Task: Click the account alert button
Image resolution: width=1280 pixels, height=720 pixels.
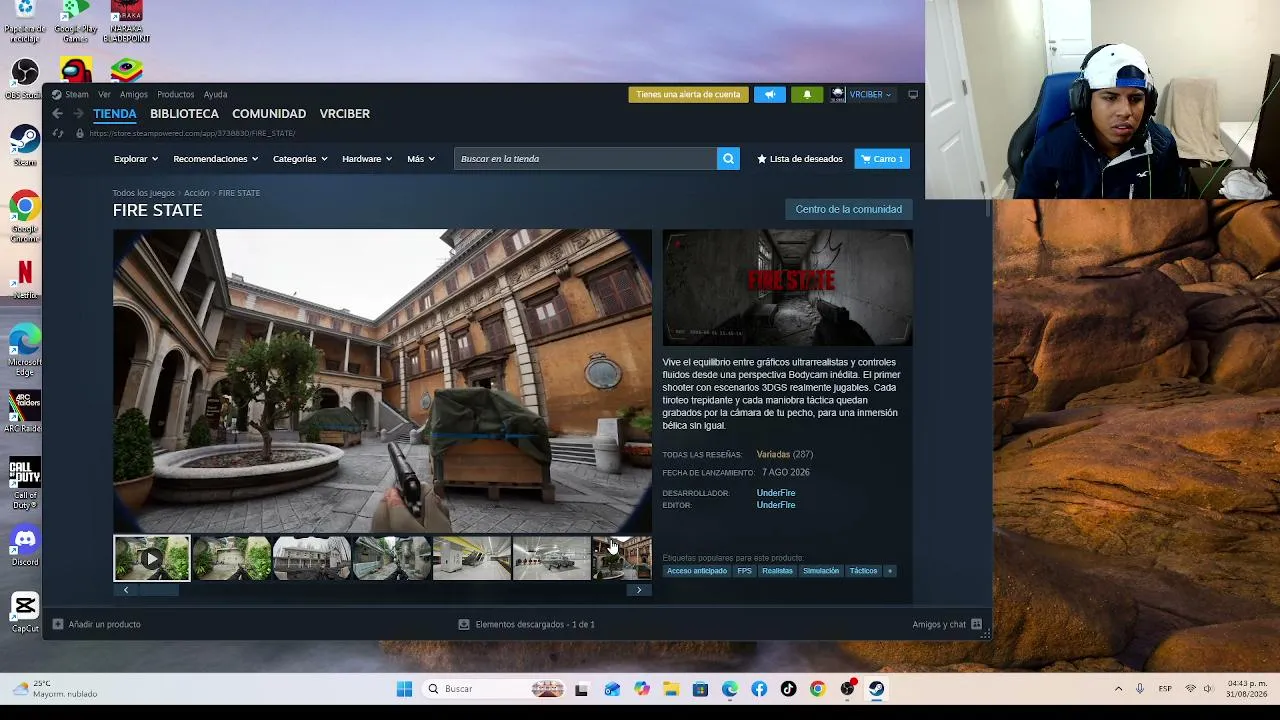Action: [688, 95]
